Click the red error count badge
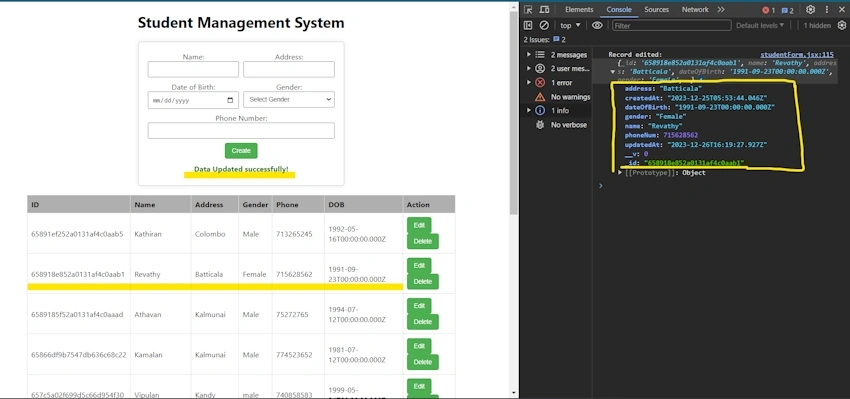The image size is (850, 399). (x=769, y=10)
